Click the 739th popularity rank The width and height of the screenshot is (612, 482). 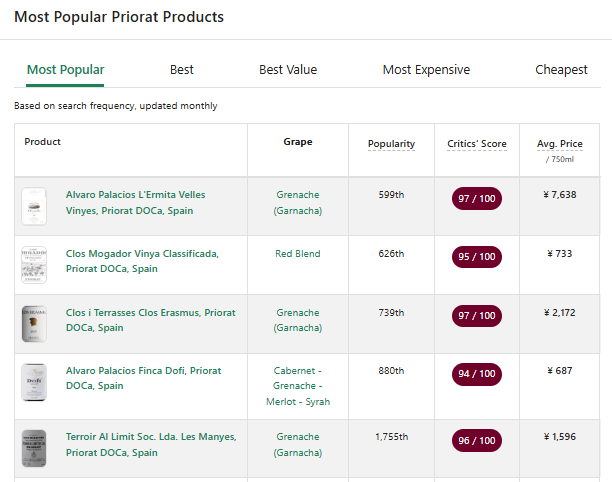click(391, 313)
